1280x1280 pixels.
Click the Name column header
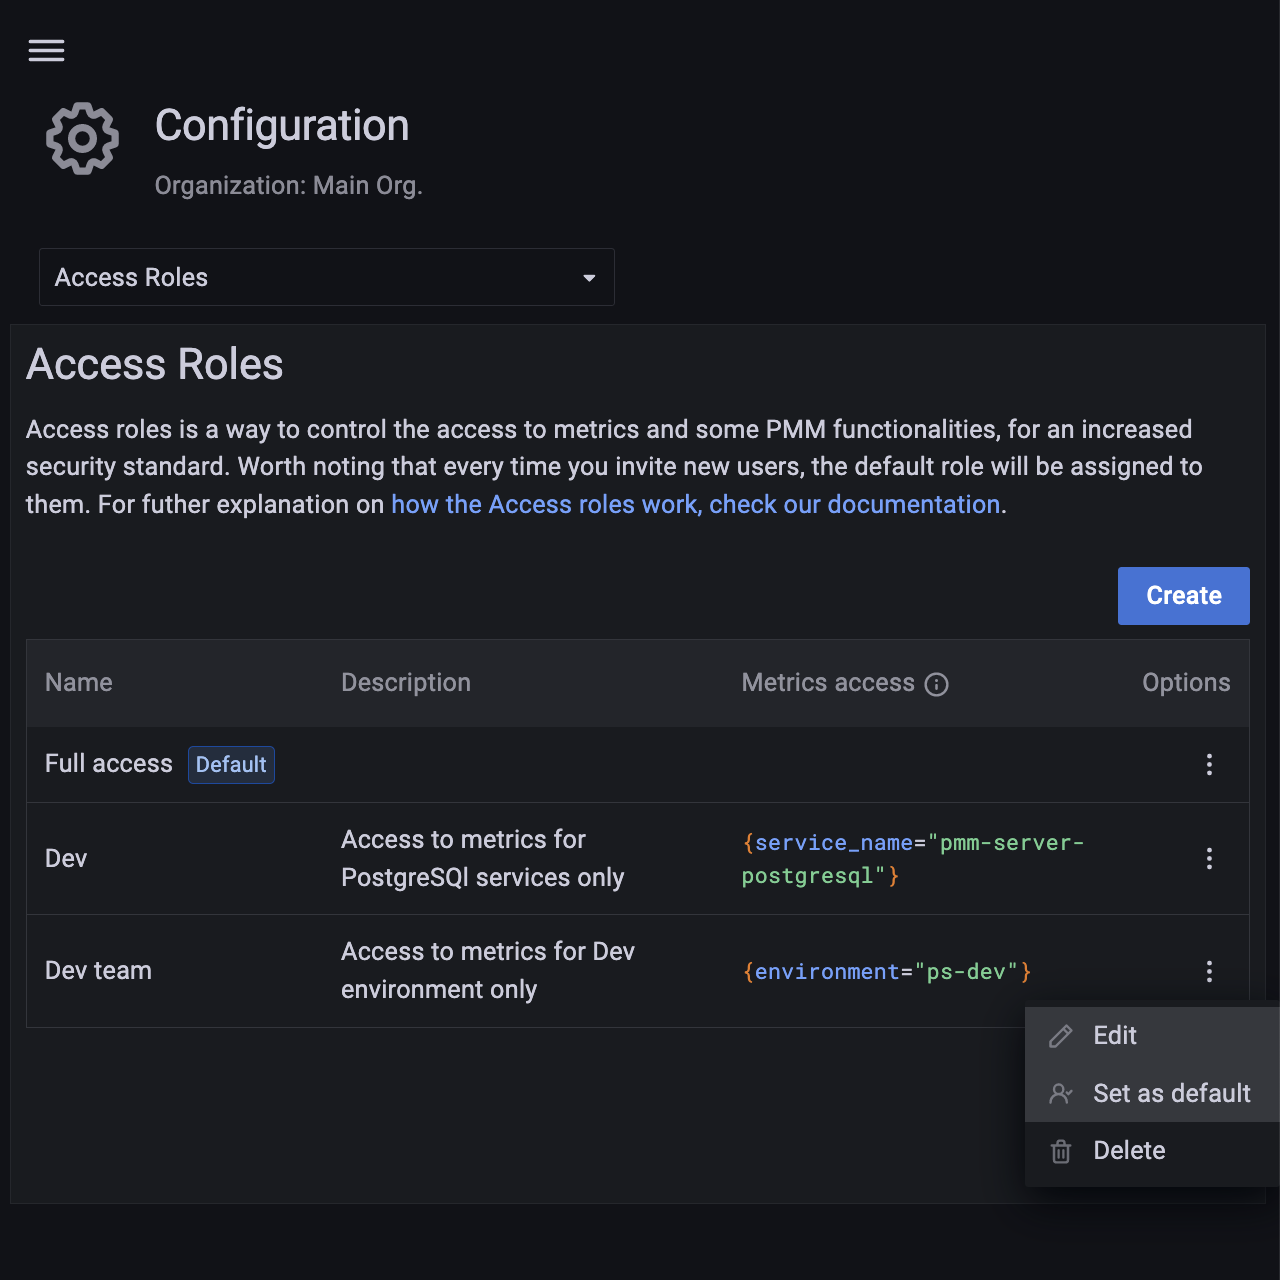coord(79,683)
